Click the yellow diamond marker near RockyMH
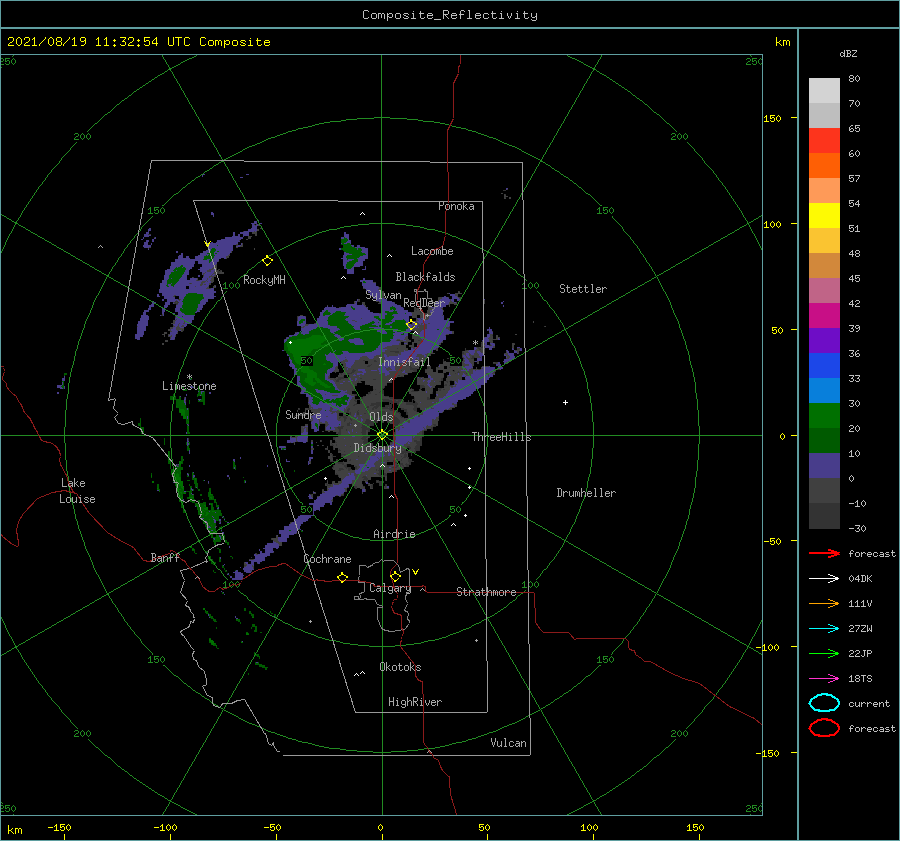The width and height of the screenshot is (900, 841). click(x=267, y=261)
